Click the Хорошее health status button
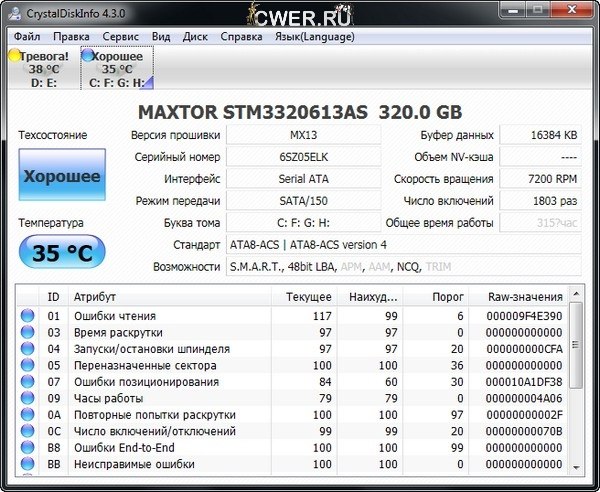Screen dimensions: 600x492 point(62,176)
